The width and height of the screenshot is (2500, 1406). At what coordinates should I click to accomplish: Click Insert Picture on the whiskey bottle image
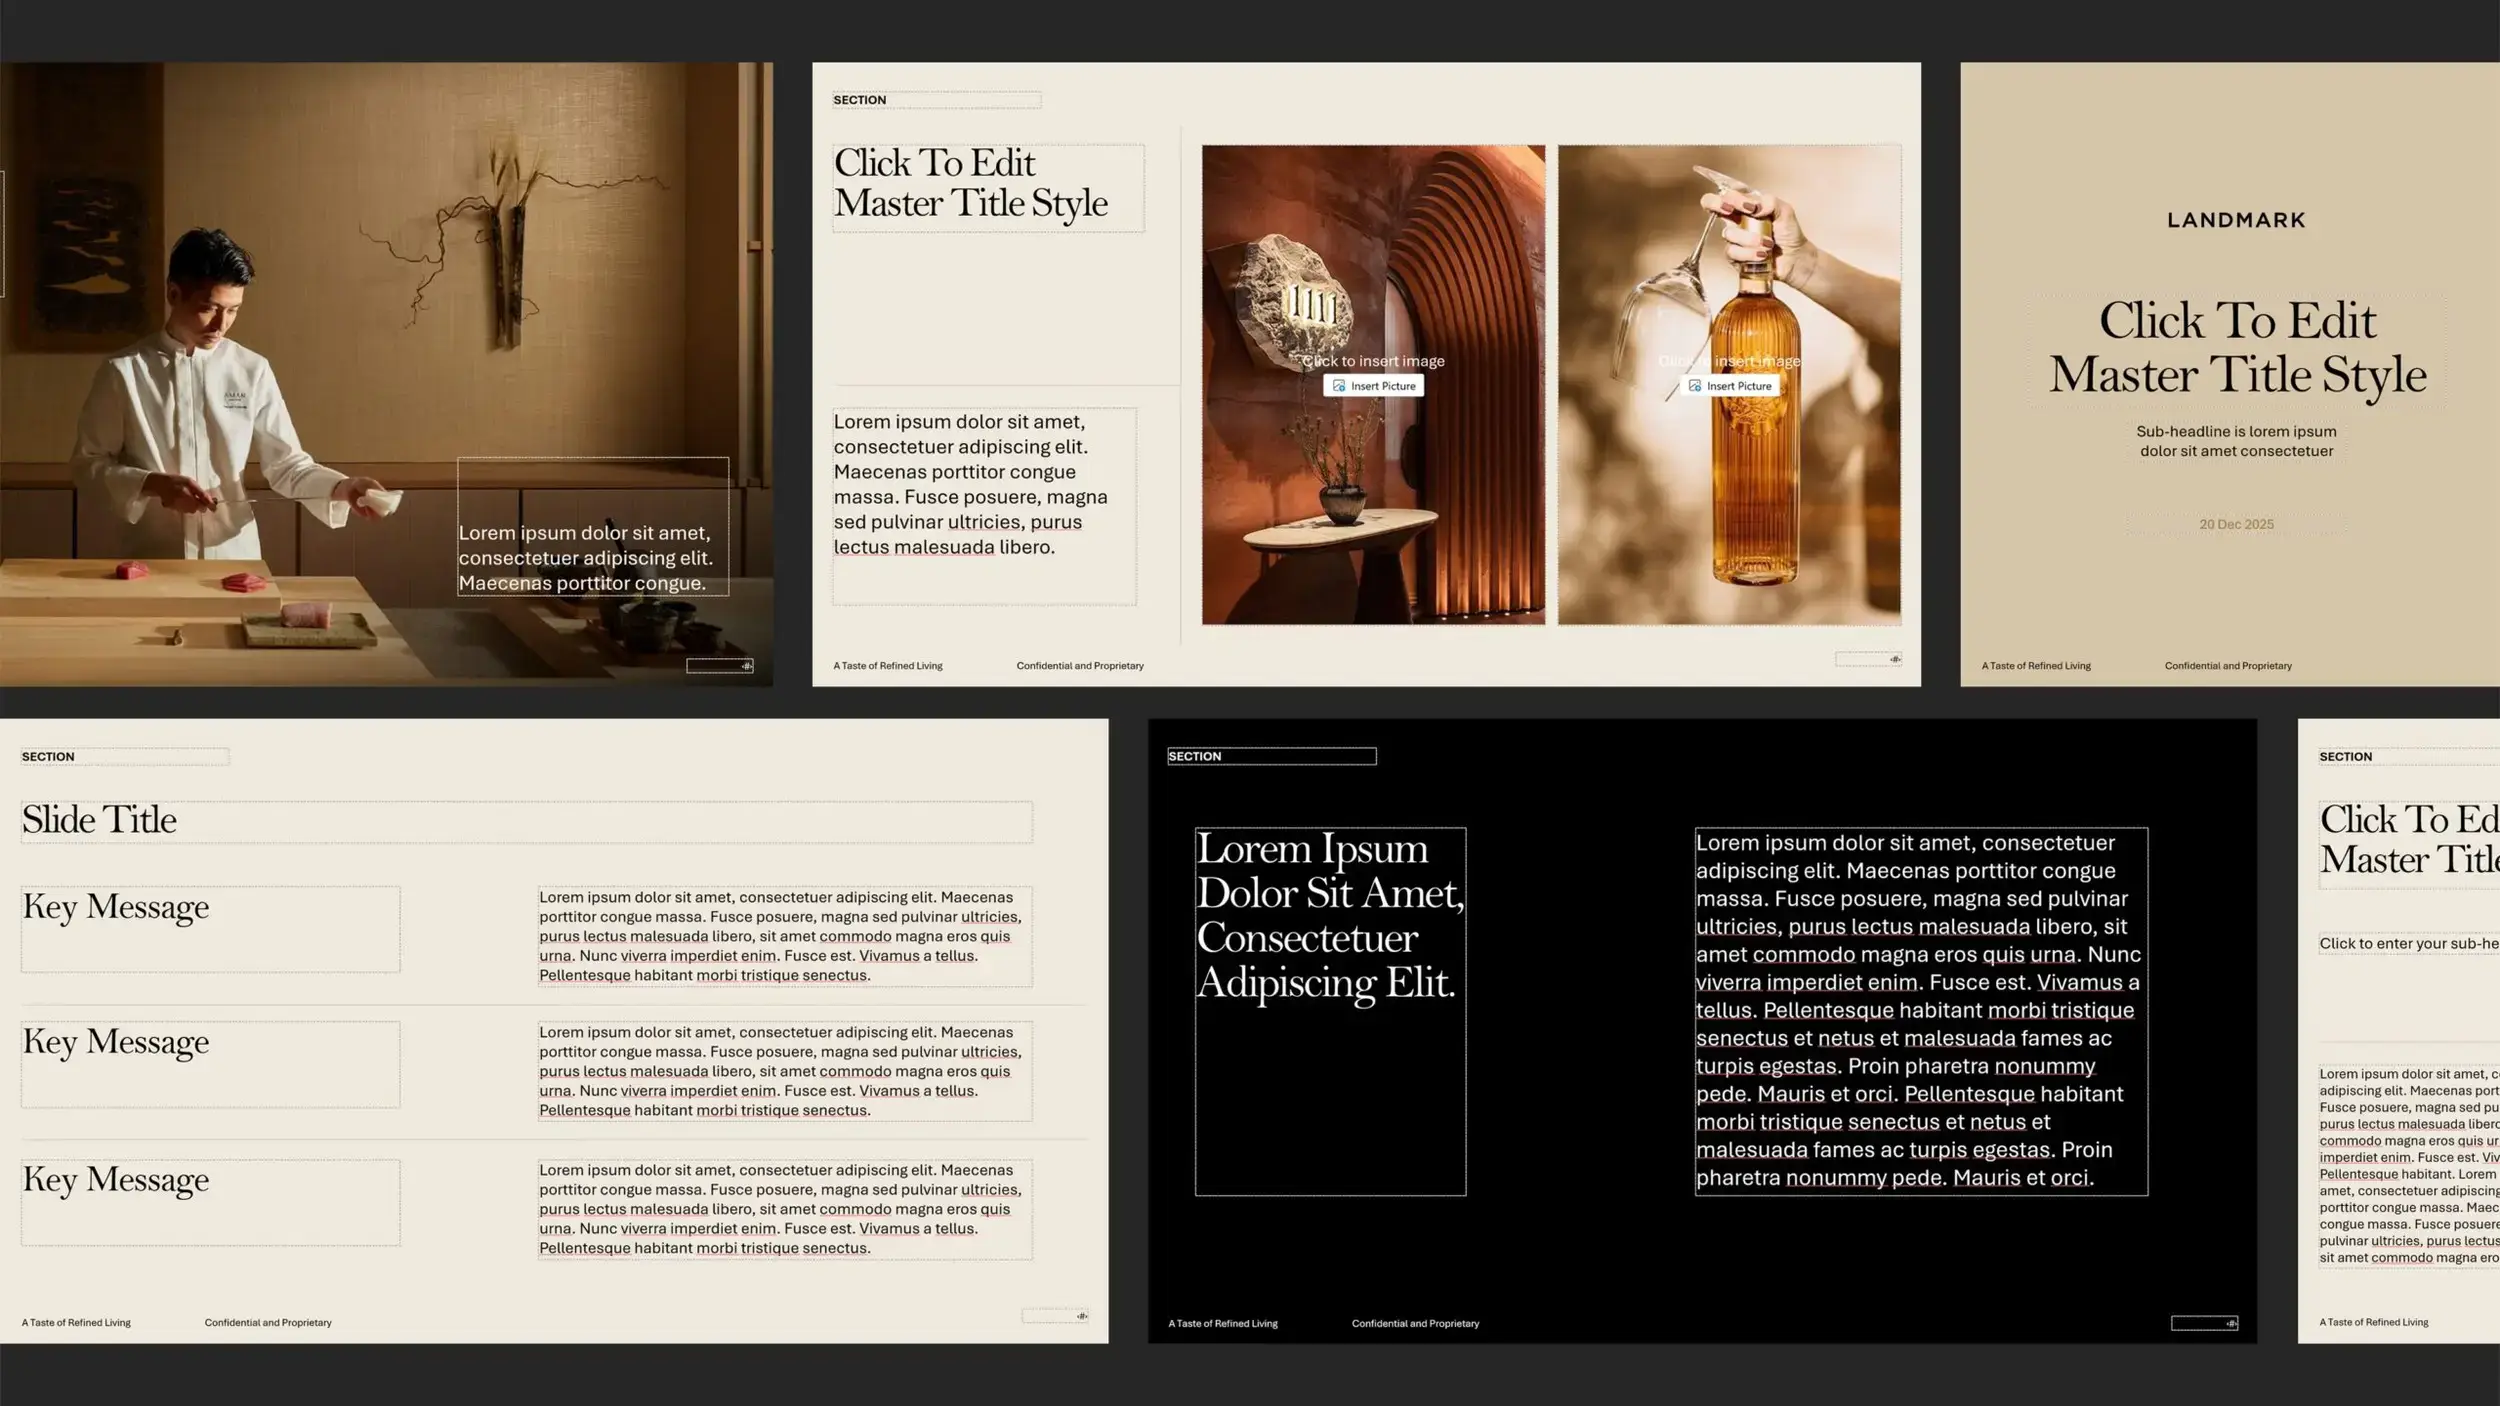coord(1729,386)
